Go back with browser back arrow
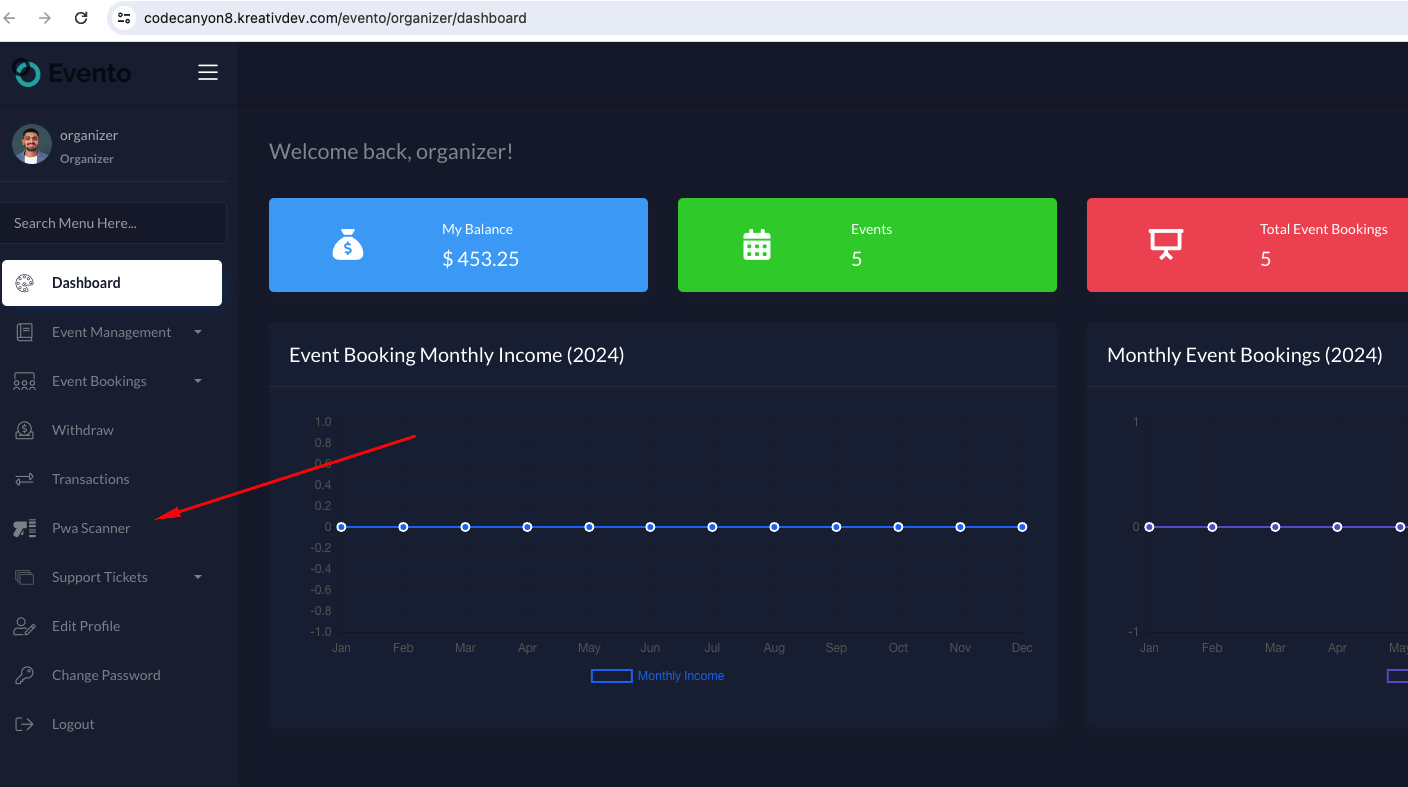The image size is (1408, 787). 10,18
